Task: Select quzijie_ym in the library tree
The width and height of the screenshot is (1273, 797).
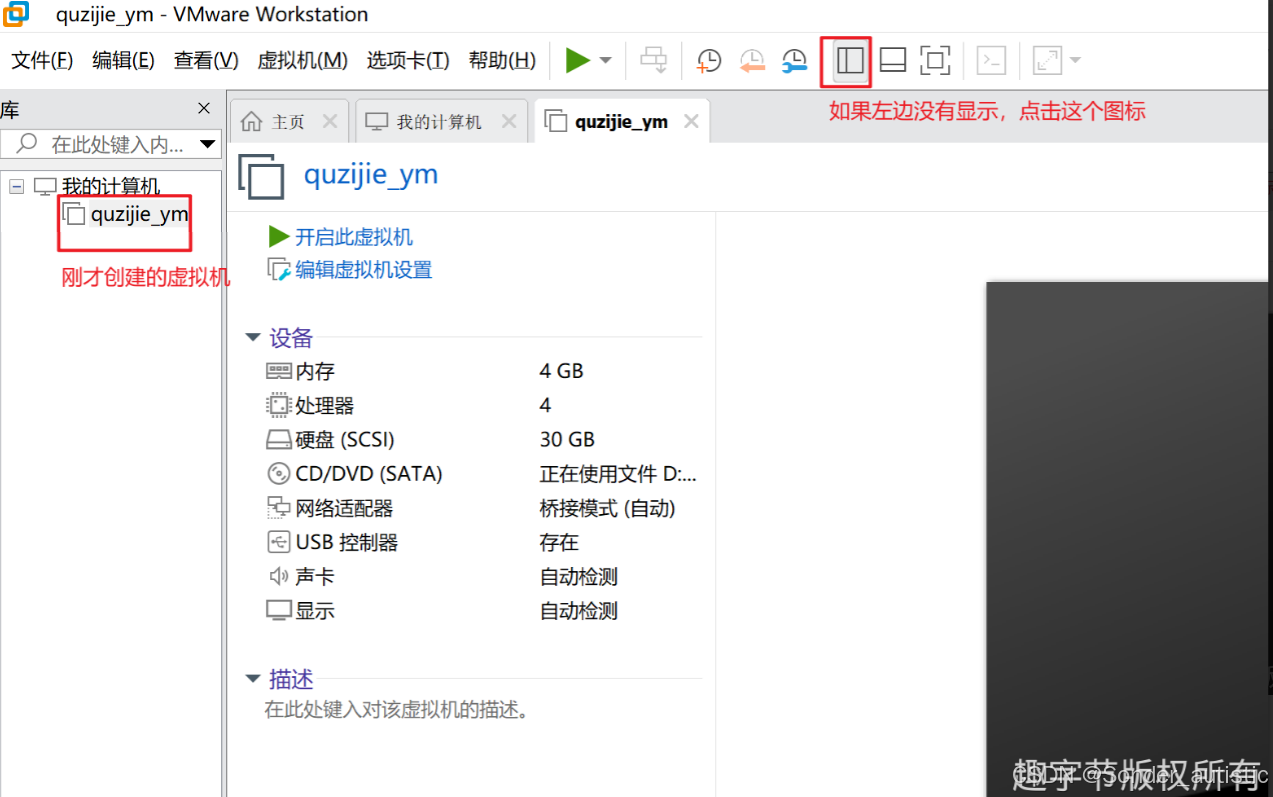Action: pos(139,213)
